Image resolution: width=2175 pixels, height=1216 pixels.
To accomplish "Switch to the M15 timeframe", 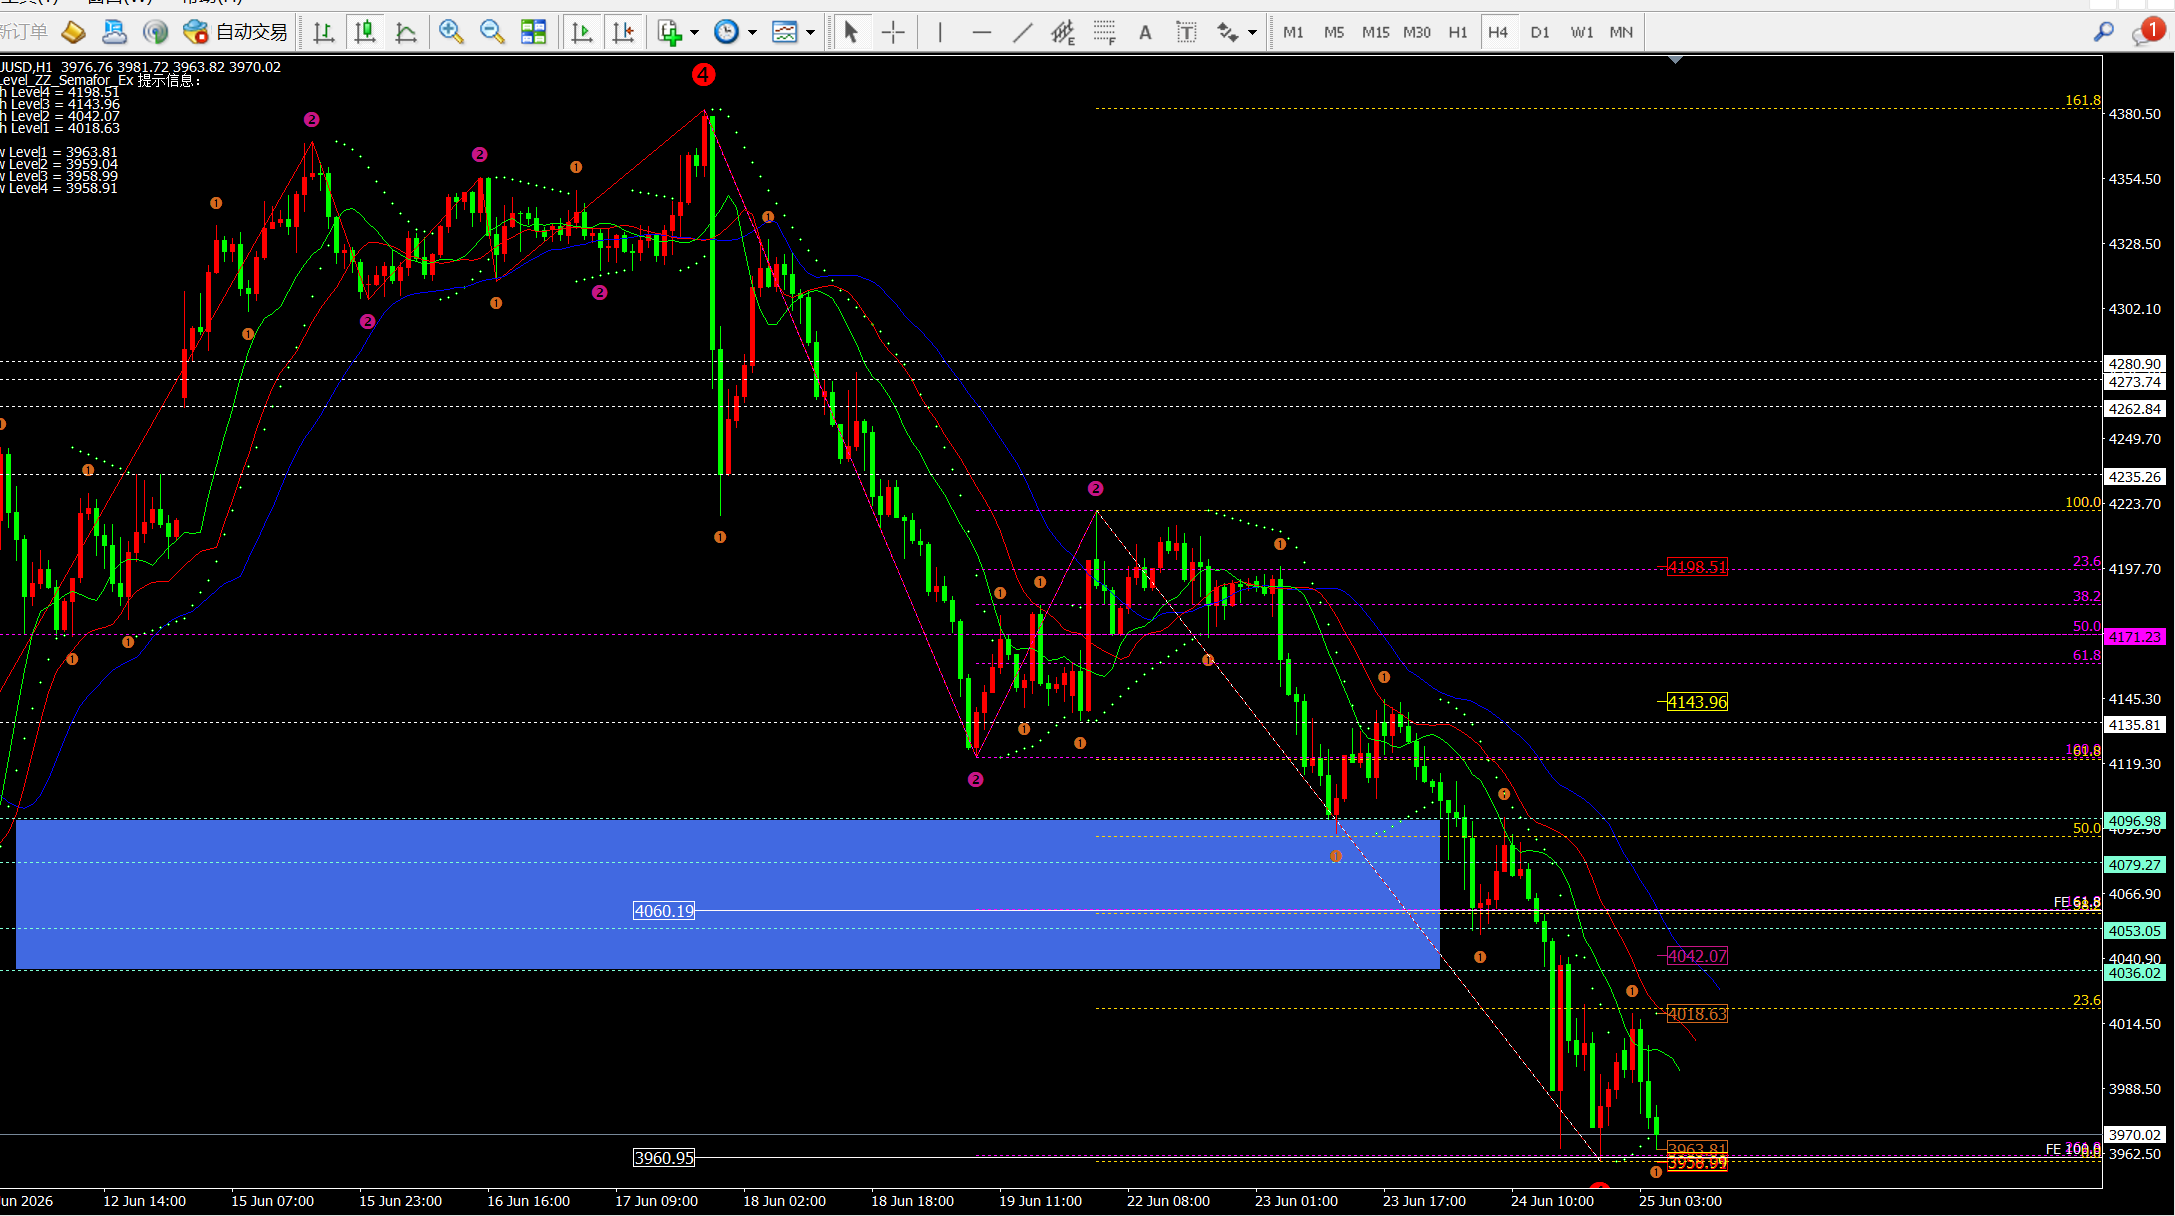I will point(1376,33).
